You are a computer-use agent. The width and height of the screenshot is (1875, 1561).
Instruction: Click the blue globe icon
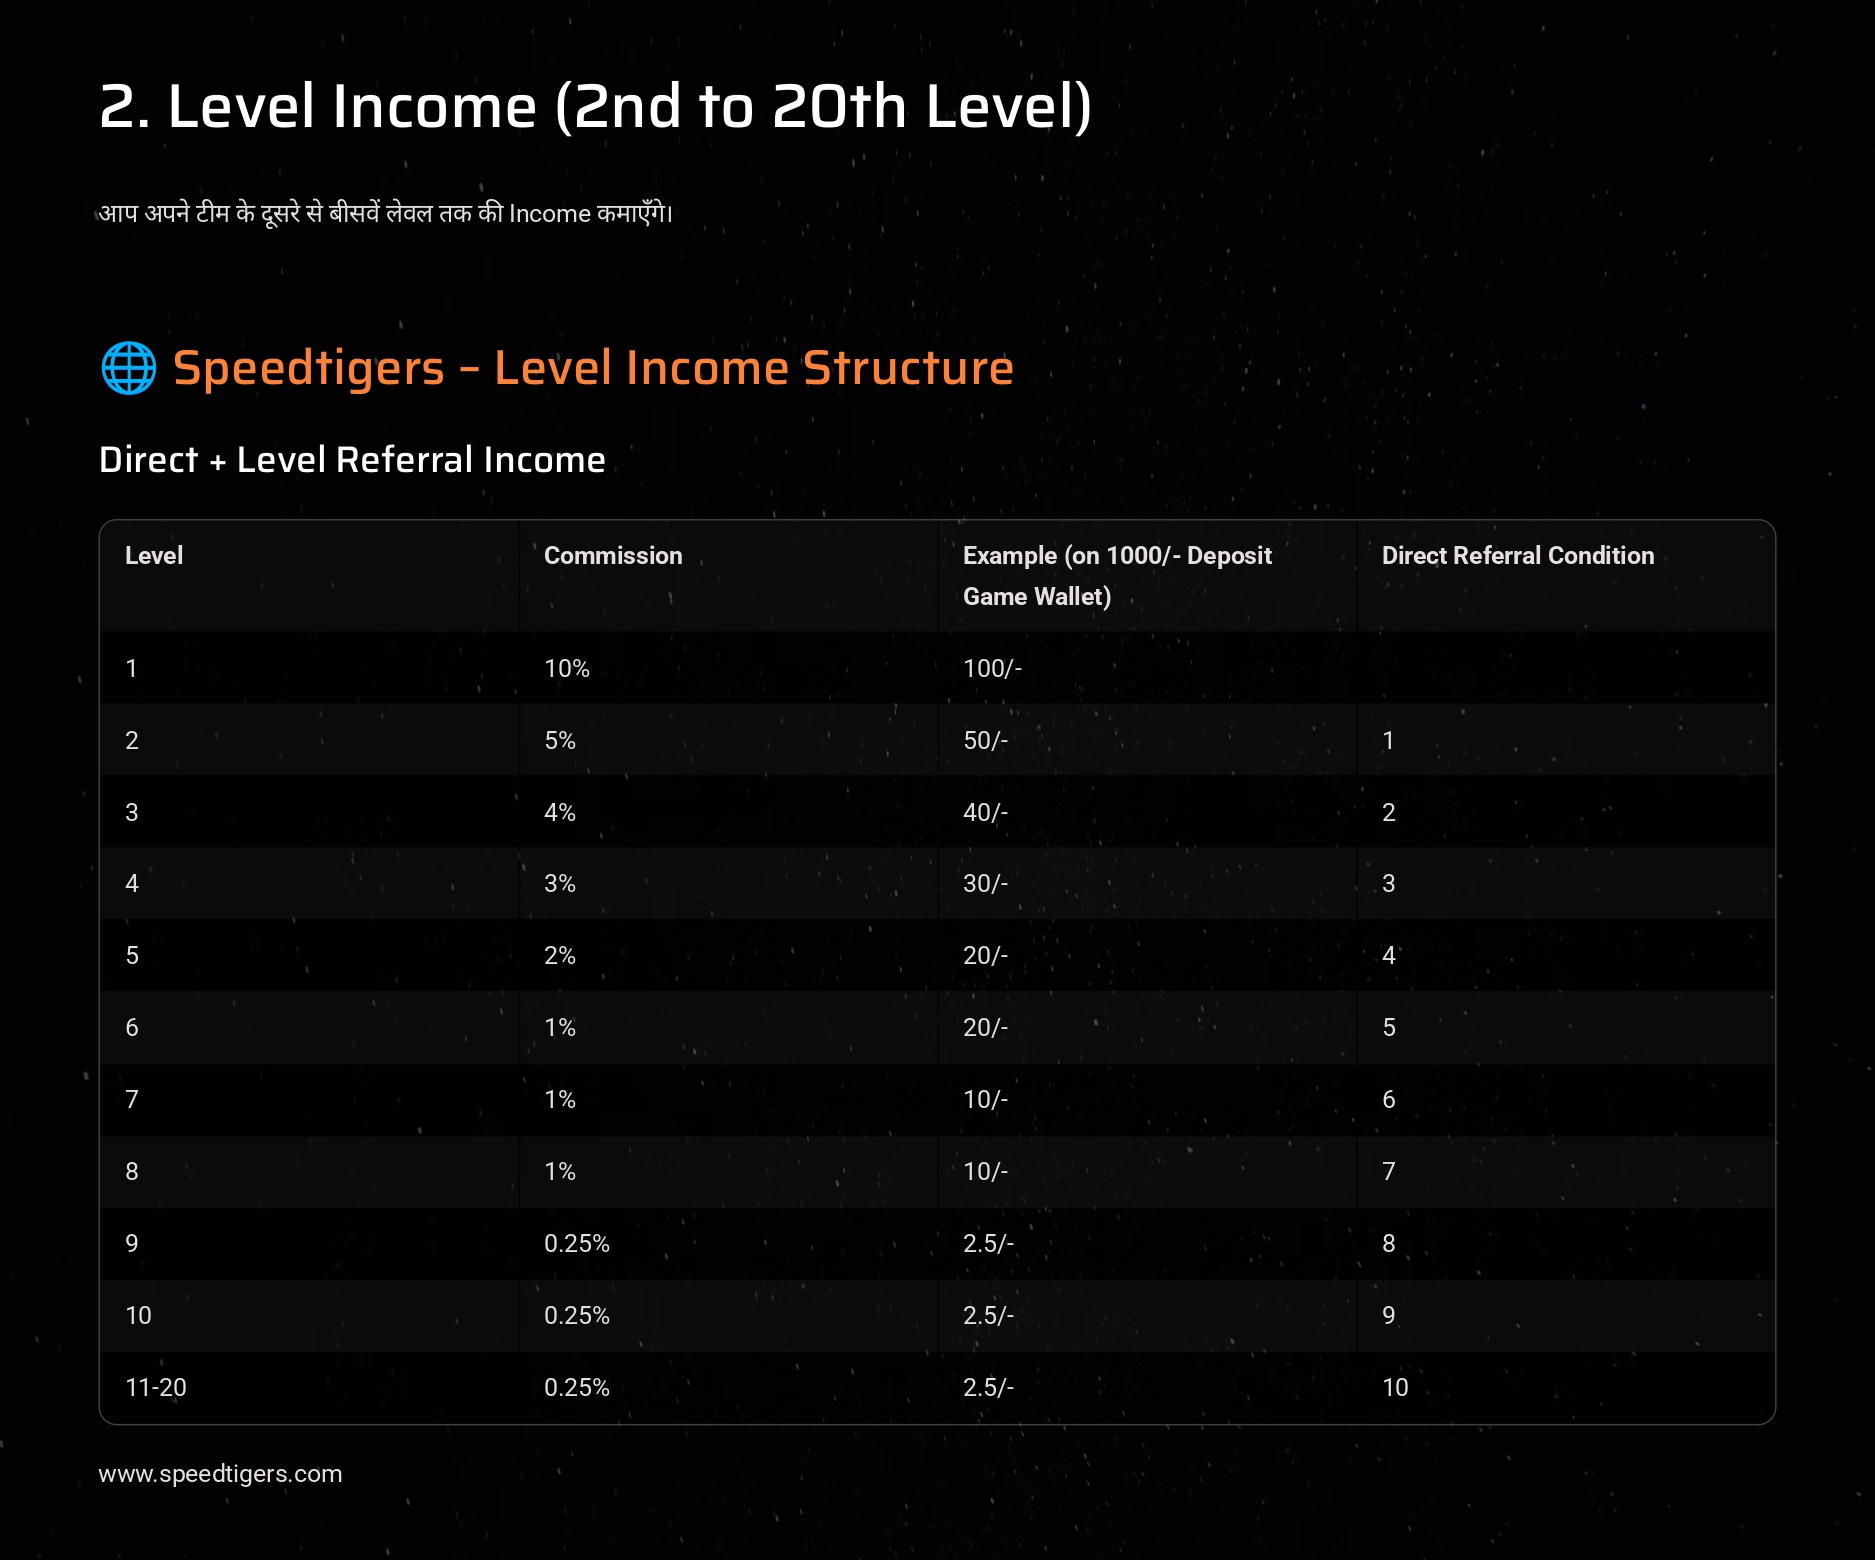(129, 368)
